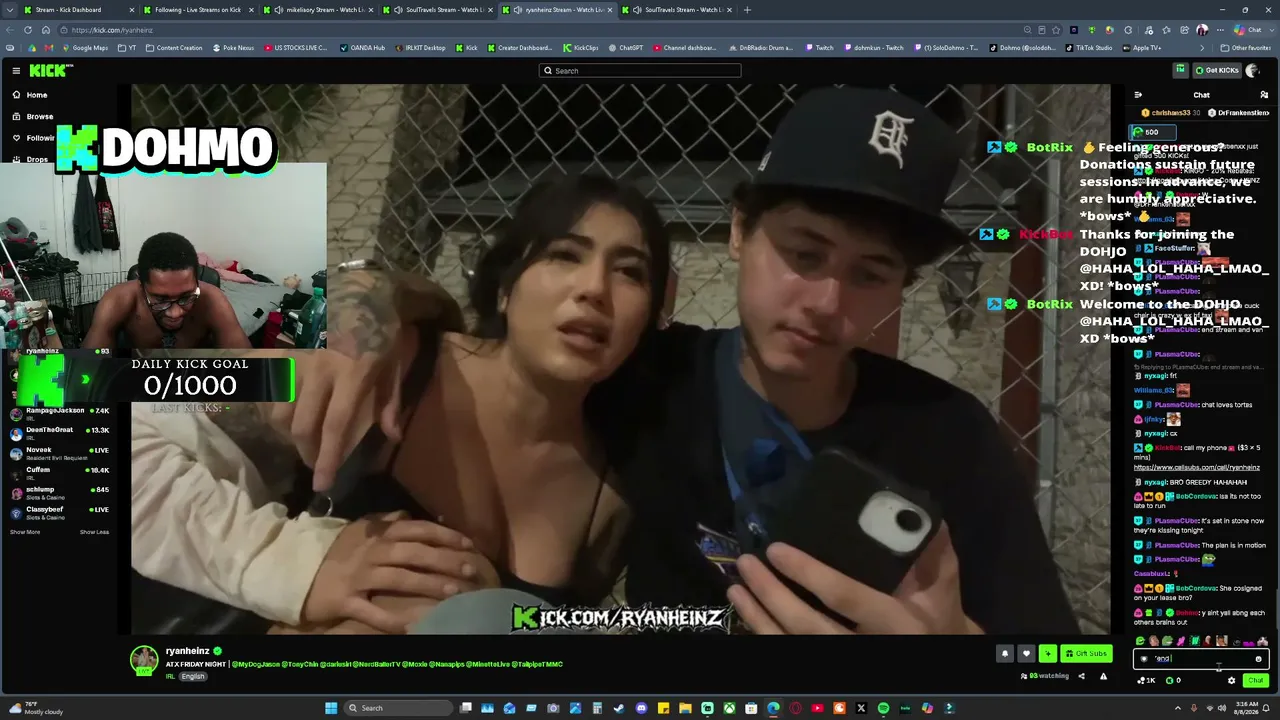Open the emote picker in the chat input

point(1259,659)
